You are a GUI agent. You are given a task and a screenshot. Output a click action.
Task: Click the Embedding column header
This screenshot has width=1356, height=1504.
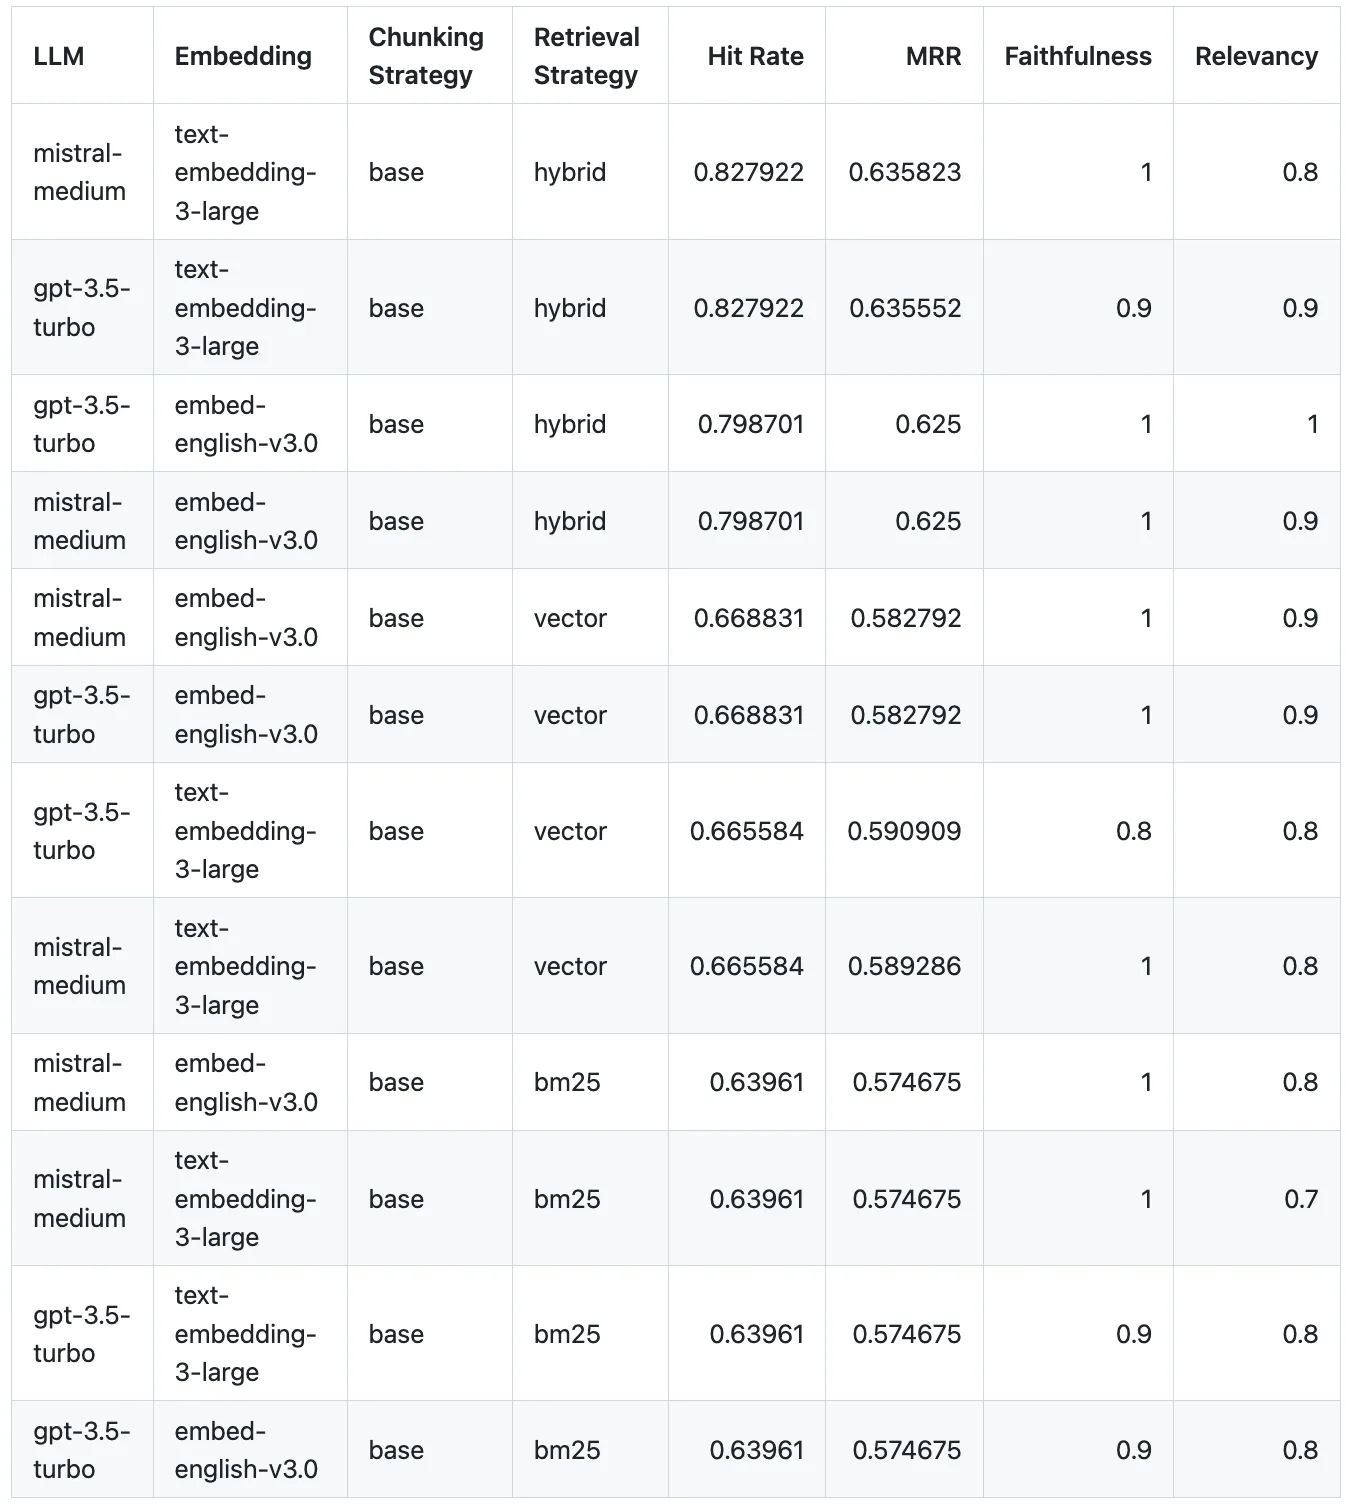point(243,56)
